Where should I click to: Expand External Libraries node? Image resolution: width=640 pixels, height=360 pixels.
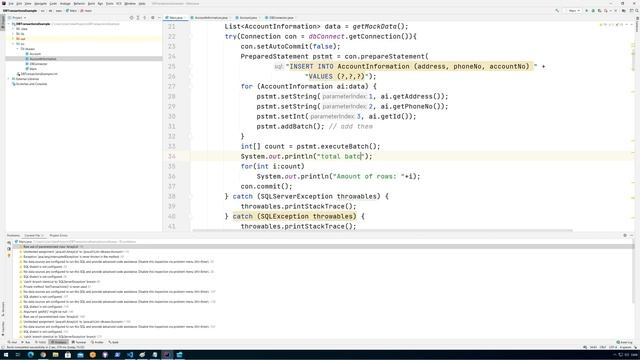[9, 79]
